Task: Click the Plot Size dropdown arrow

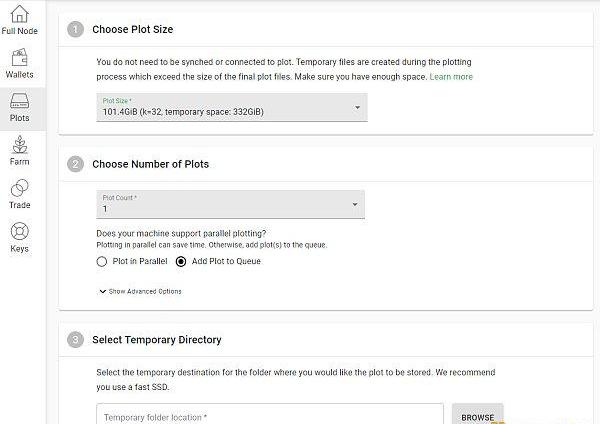Action: coord(357,108)
